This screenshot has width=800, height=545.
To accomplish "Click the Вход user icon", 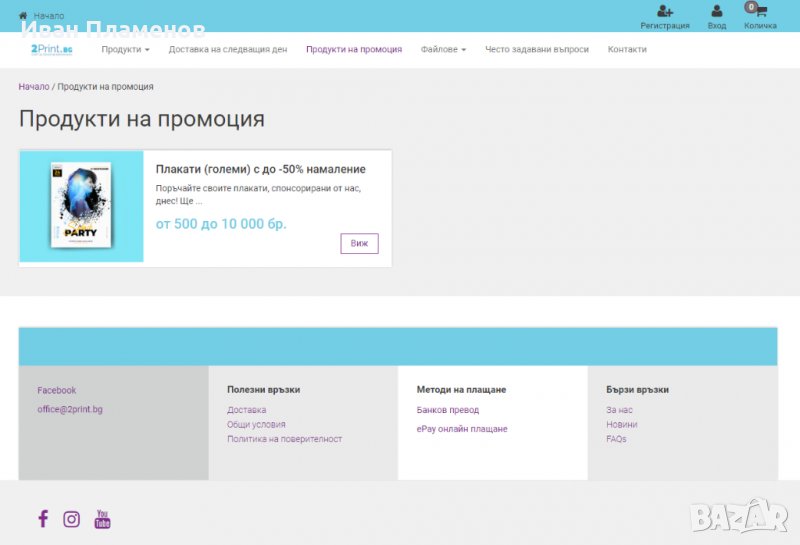I will (717, 12).
